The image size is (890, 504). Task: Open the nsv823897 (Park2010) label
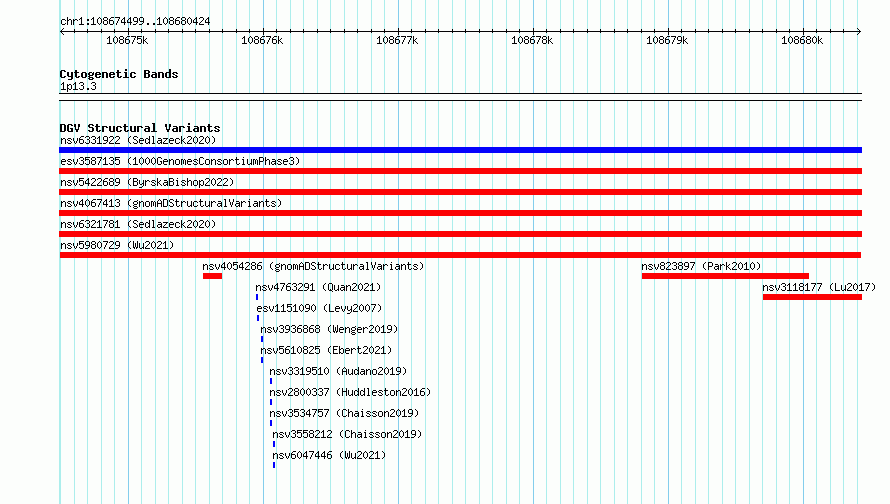point(701,266)
